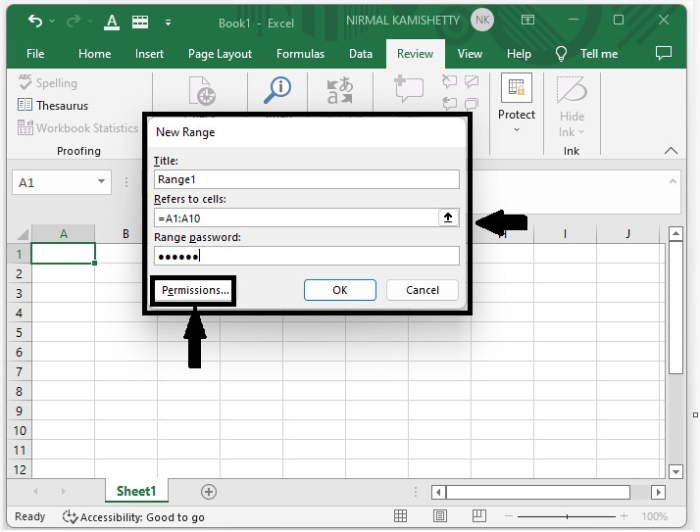Open the File tab
Image resolution: width=700 pixels, height=532 pixels.
(35, 54)
